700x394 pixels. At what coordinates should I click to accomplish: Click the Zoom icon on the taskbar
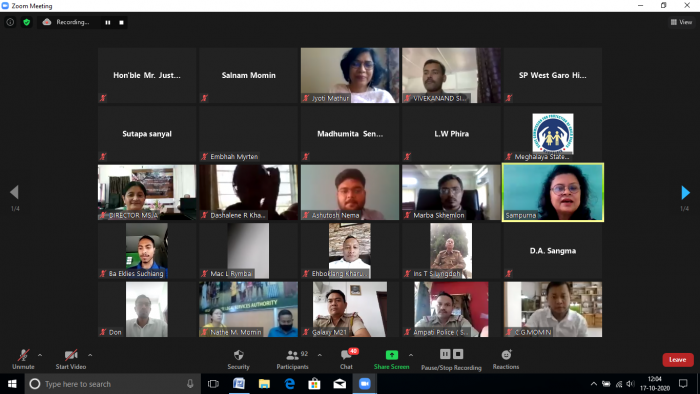pos(365,384)
